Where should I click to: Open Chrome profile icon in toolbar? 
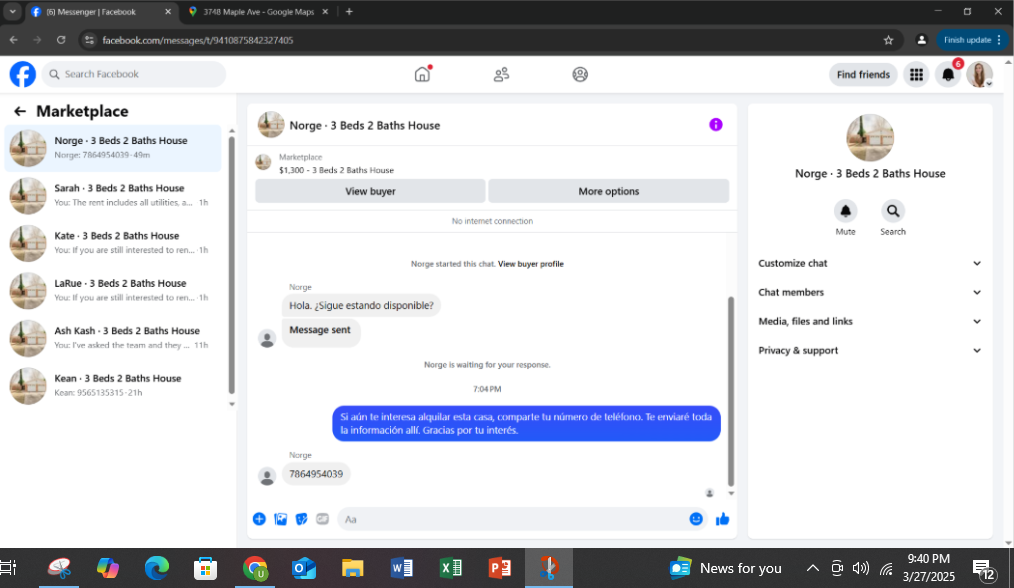(922, 40)
